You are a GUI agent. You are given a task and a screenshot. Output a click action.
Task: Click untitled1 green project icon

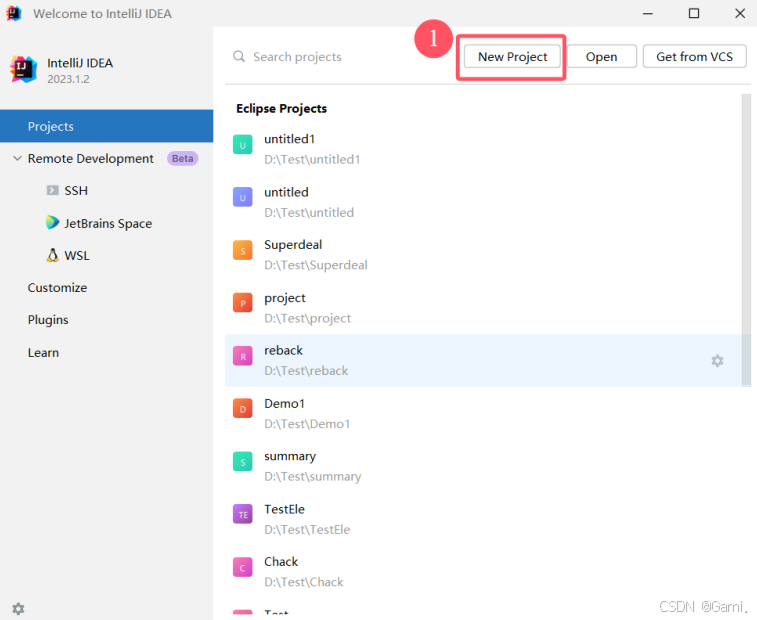242,144
